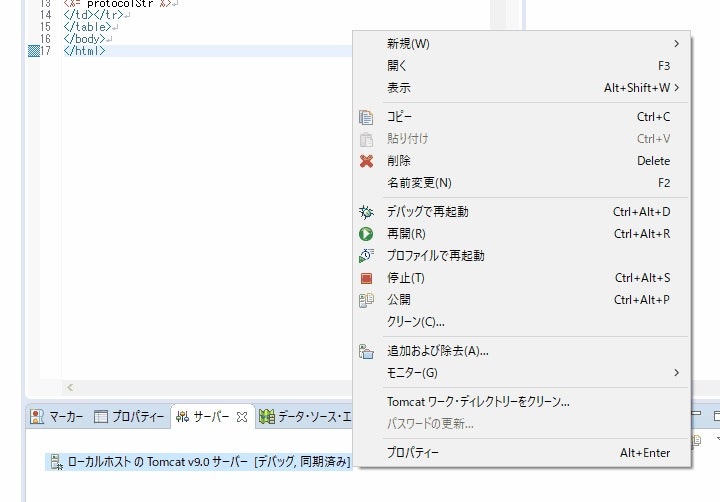Click the サーバー tab icon
The image size is (720, 502).
[x=182, y=417]
